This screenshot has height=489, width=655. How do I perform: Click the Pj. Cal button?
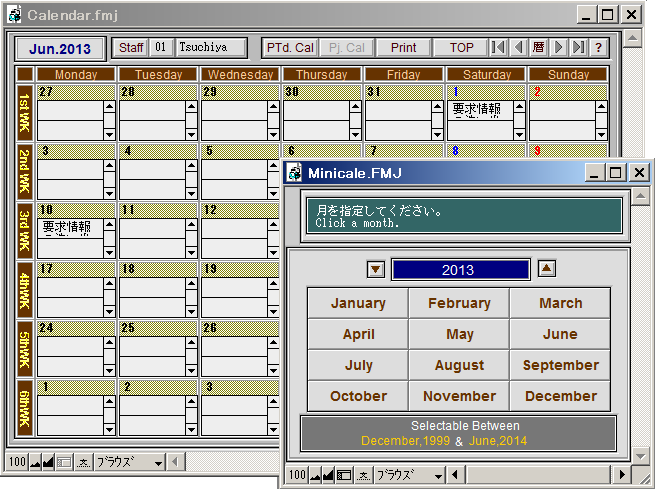click(x=347, y=47)
